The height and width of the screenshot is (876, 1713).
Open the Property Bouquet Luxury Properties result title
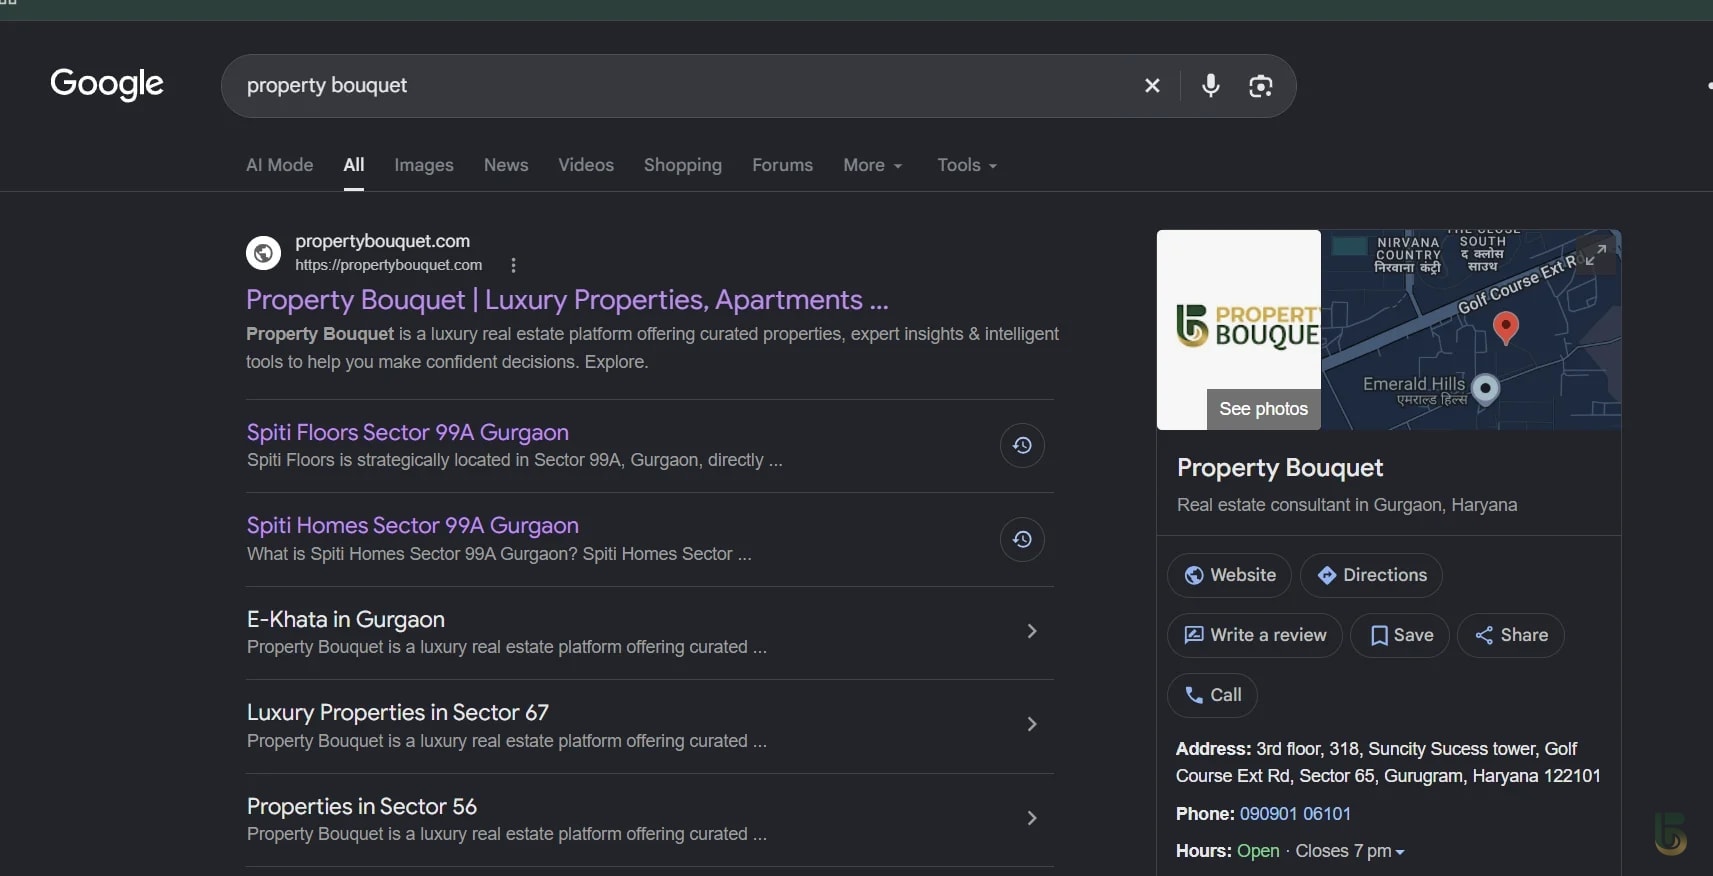(567, 300)
